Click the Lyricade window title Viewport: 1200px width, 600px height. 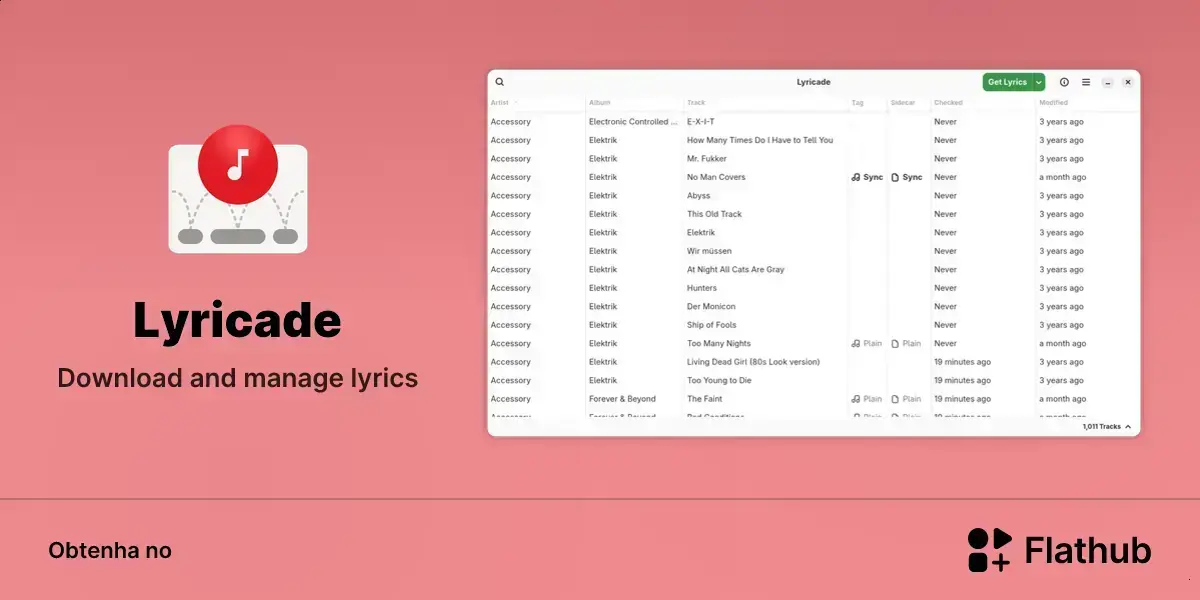point(813,82)
